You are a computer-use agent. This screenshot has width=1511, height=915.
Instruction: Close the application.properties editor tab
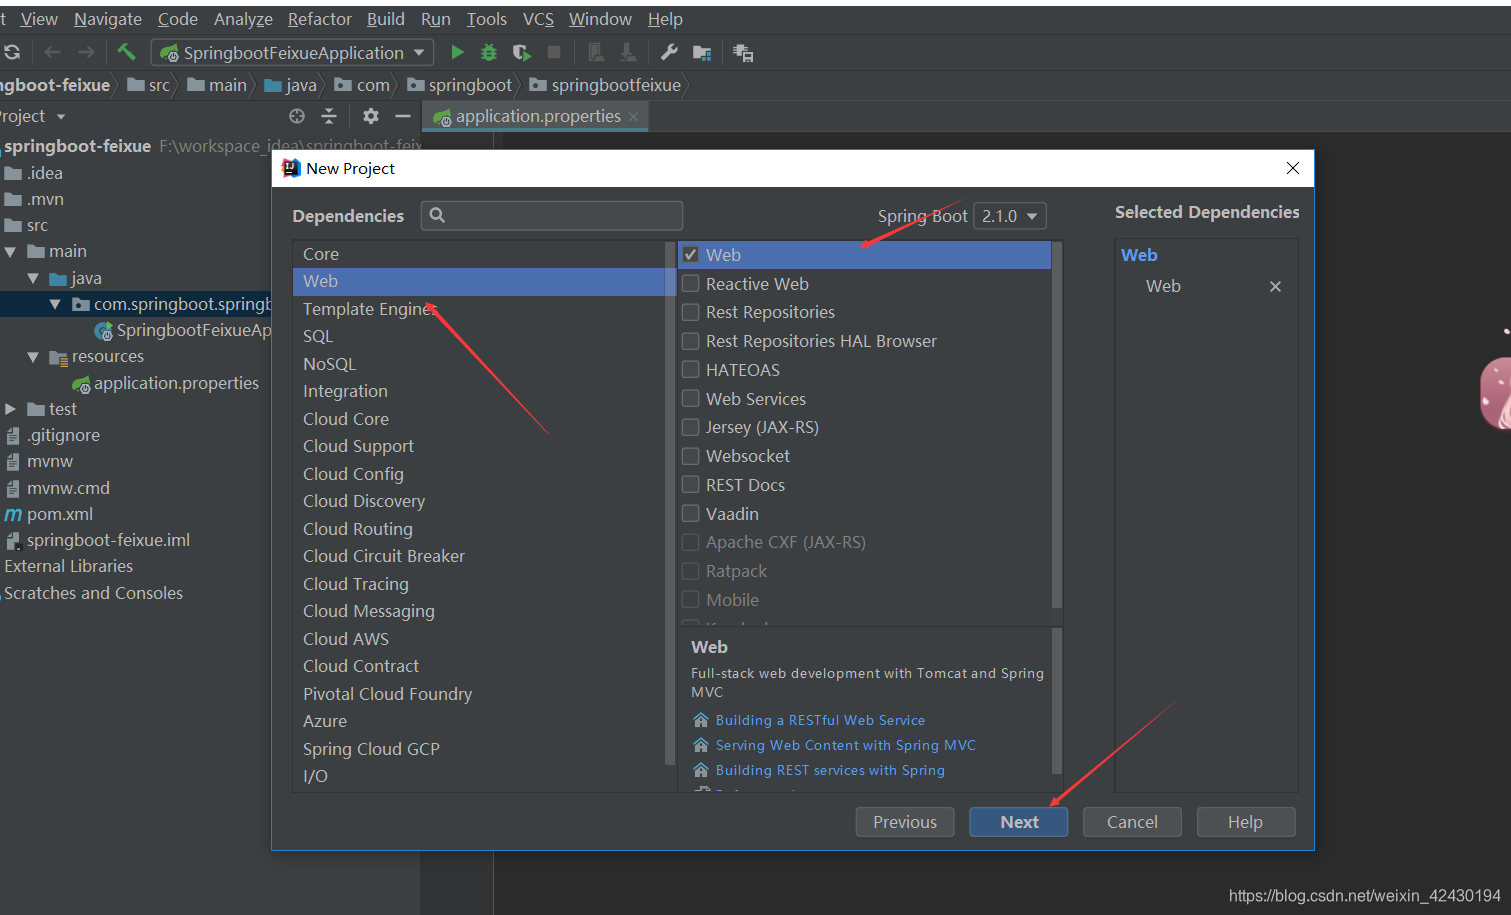(x=633, y=117)
